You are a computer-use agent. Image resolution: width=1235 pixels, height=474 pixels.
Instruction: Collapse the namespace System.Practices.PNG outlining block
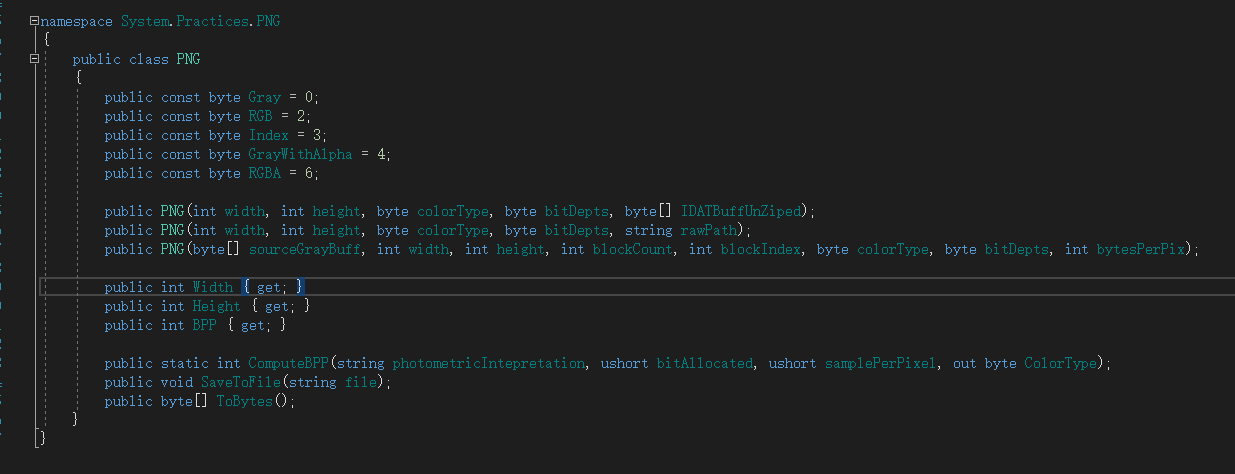point(35,21)
